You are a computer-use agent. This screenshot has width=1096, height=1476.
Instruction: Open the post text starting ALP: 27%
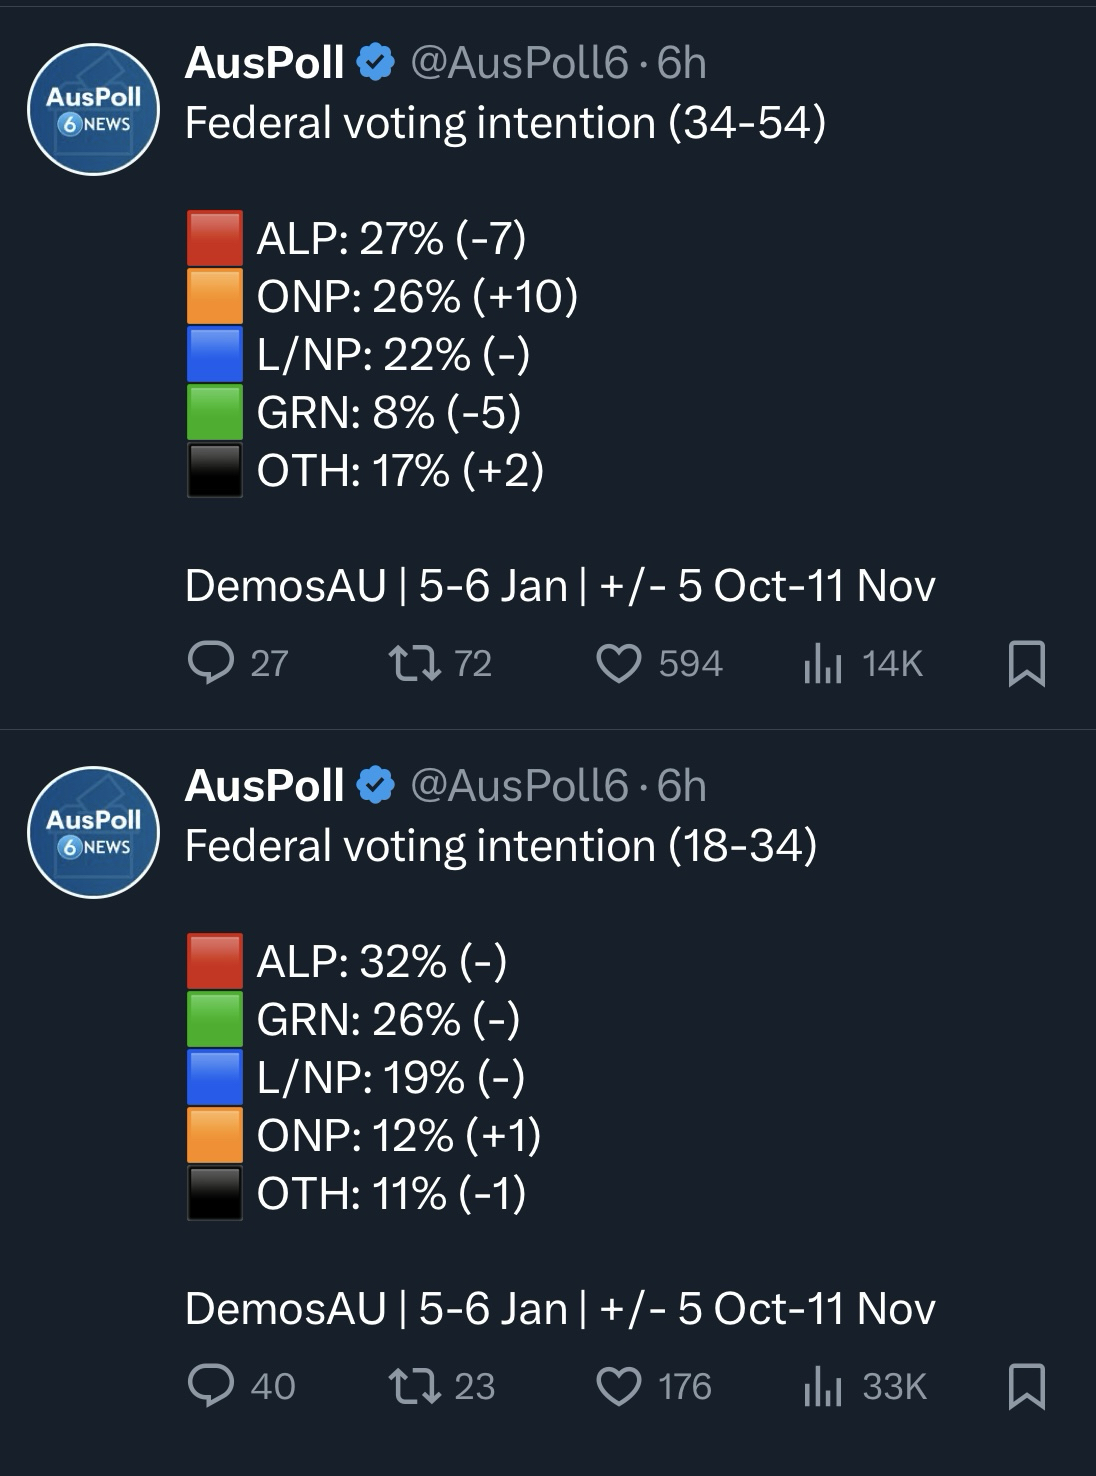pyautogui.click(x=391, y=238)
